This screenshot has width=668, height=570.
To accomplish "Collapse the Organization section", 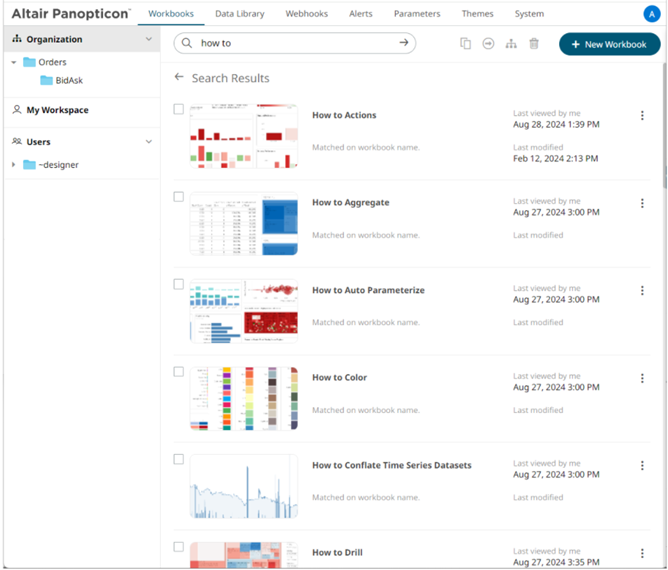I will [x=149, y=40].
